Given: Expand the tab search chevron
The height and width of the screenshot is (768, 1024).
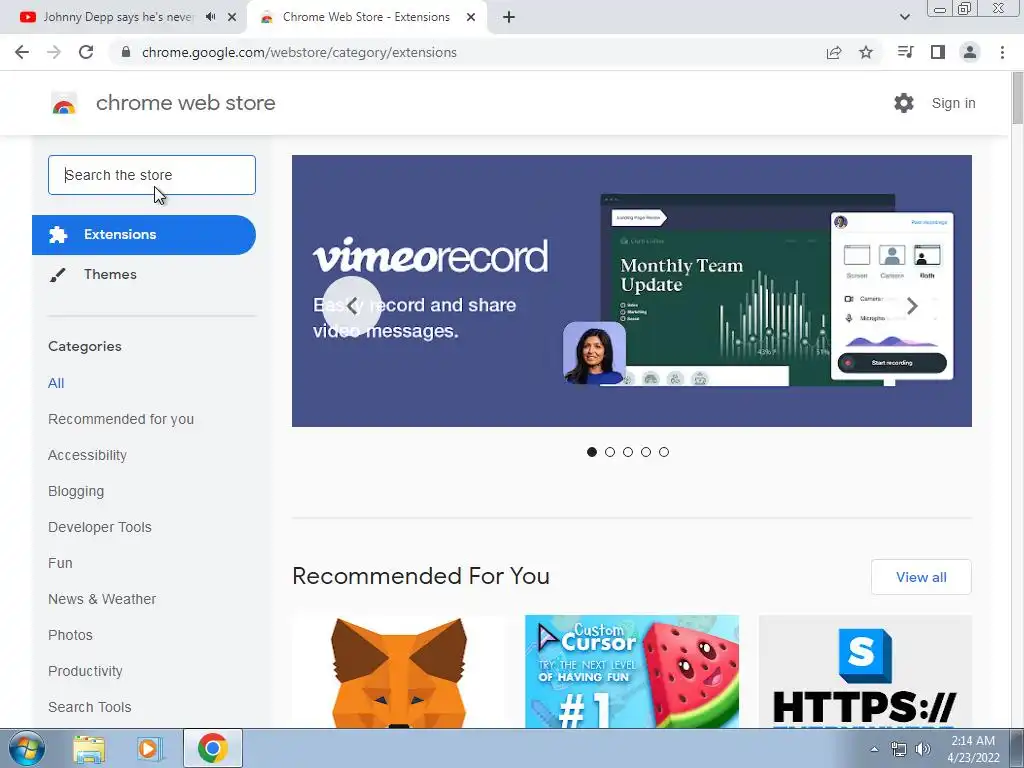Looking at the screenshot, I should point(904,17).
